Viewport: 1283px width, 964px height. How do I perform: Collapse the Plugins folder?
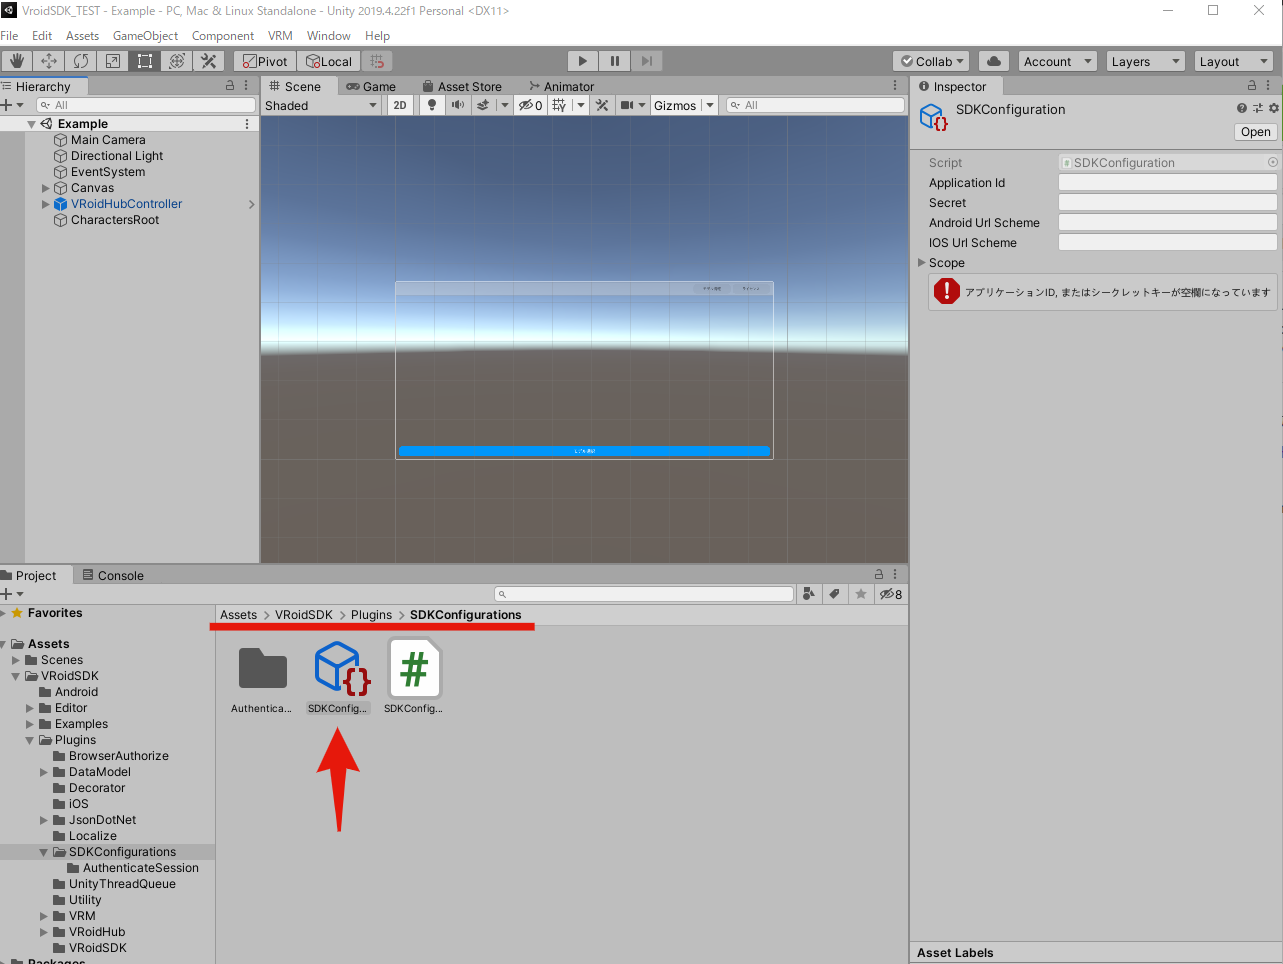click(x=30, y=740)
